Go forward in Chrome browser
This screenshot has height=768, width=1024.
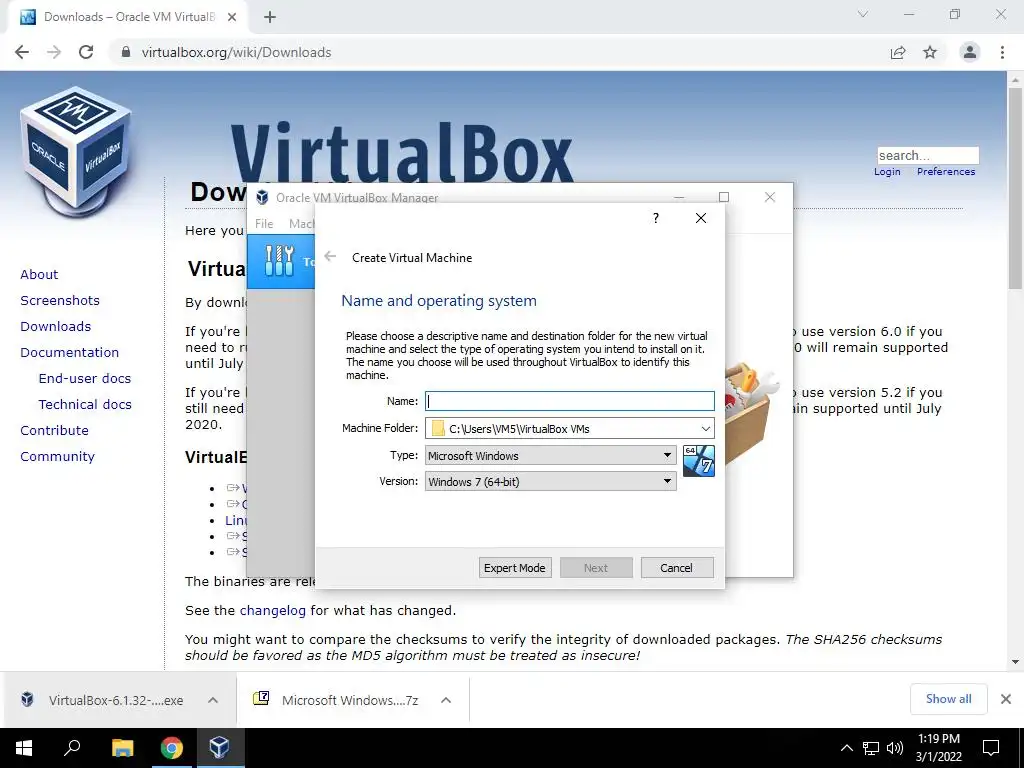tap(54, 52)
